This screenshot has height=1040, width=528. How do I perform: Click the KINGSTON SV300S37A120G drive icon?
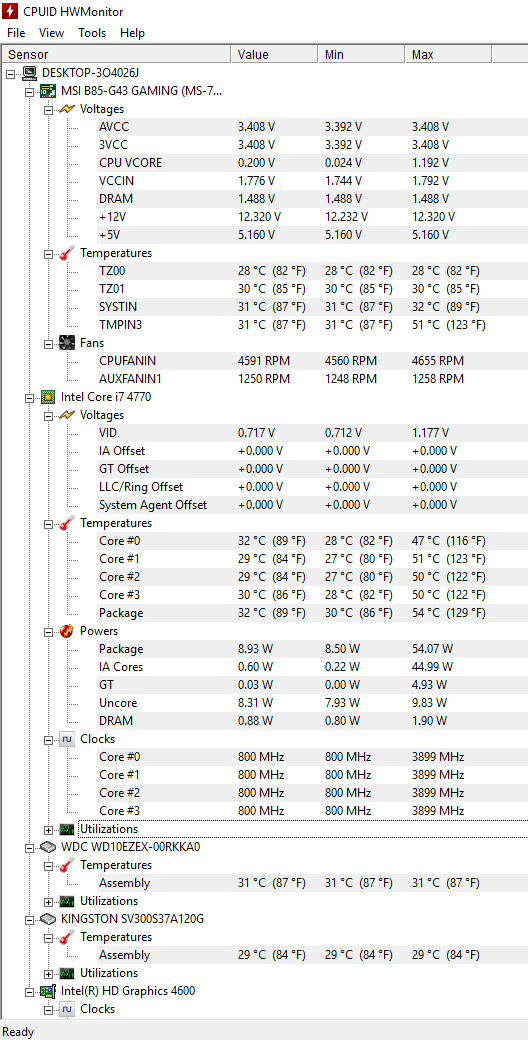(x=48, y=919)
